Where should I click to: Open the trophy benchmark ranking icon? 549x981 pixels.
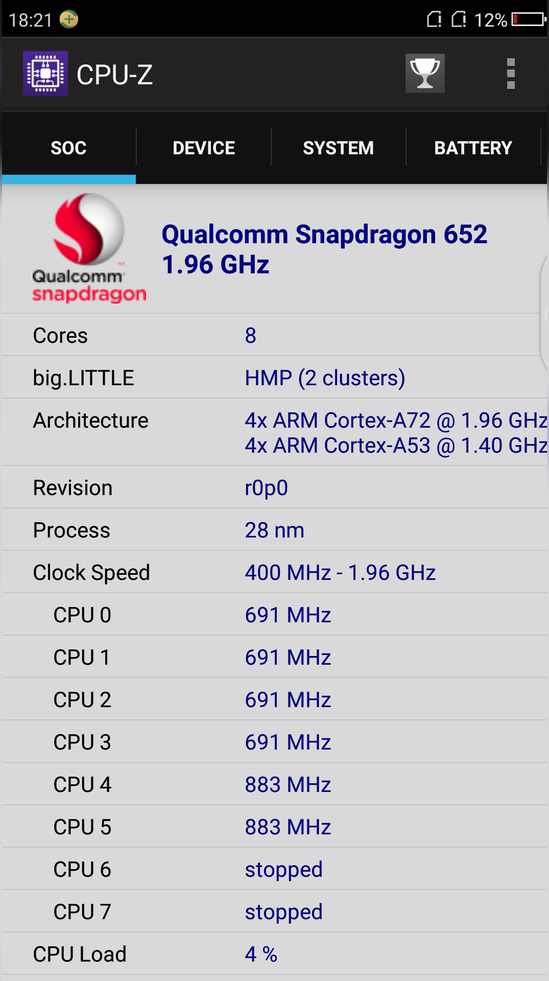pyautogui.click(x=425, y=74)
